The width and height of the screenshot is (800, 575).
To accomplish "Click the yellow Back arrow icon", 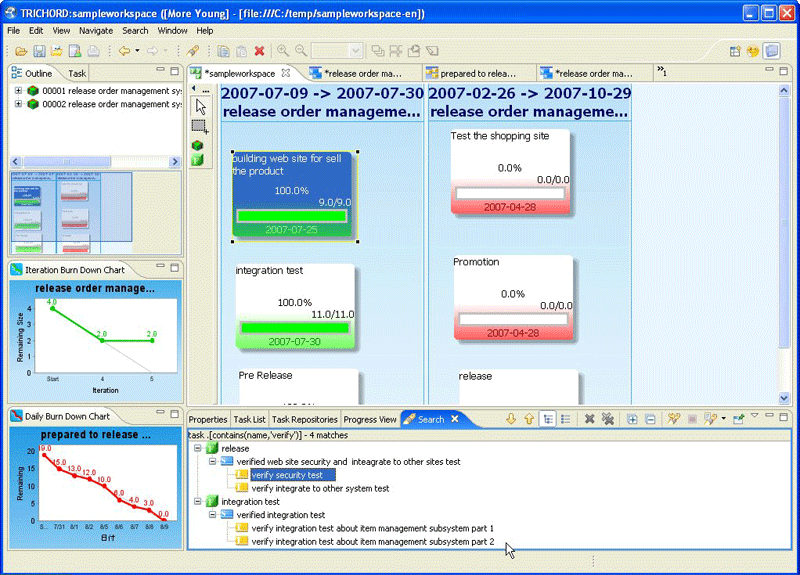I will (x=124, y=51).
